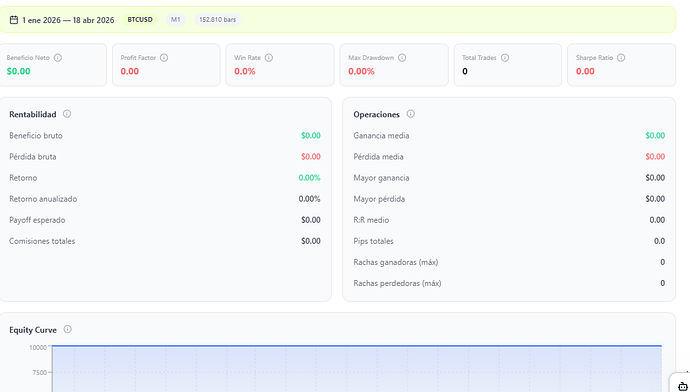690x392 pixels.
Task: Click the Retorno row label
Action: coord(23,178)
